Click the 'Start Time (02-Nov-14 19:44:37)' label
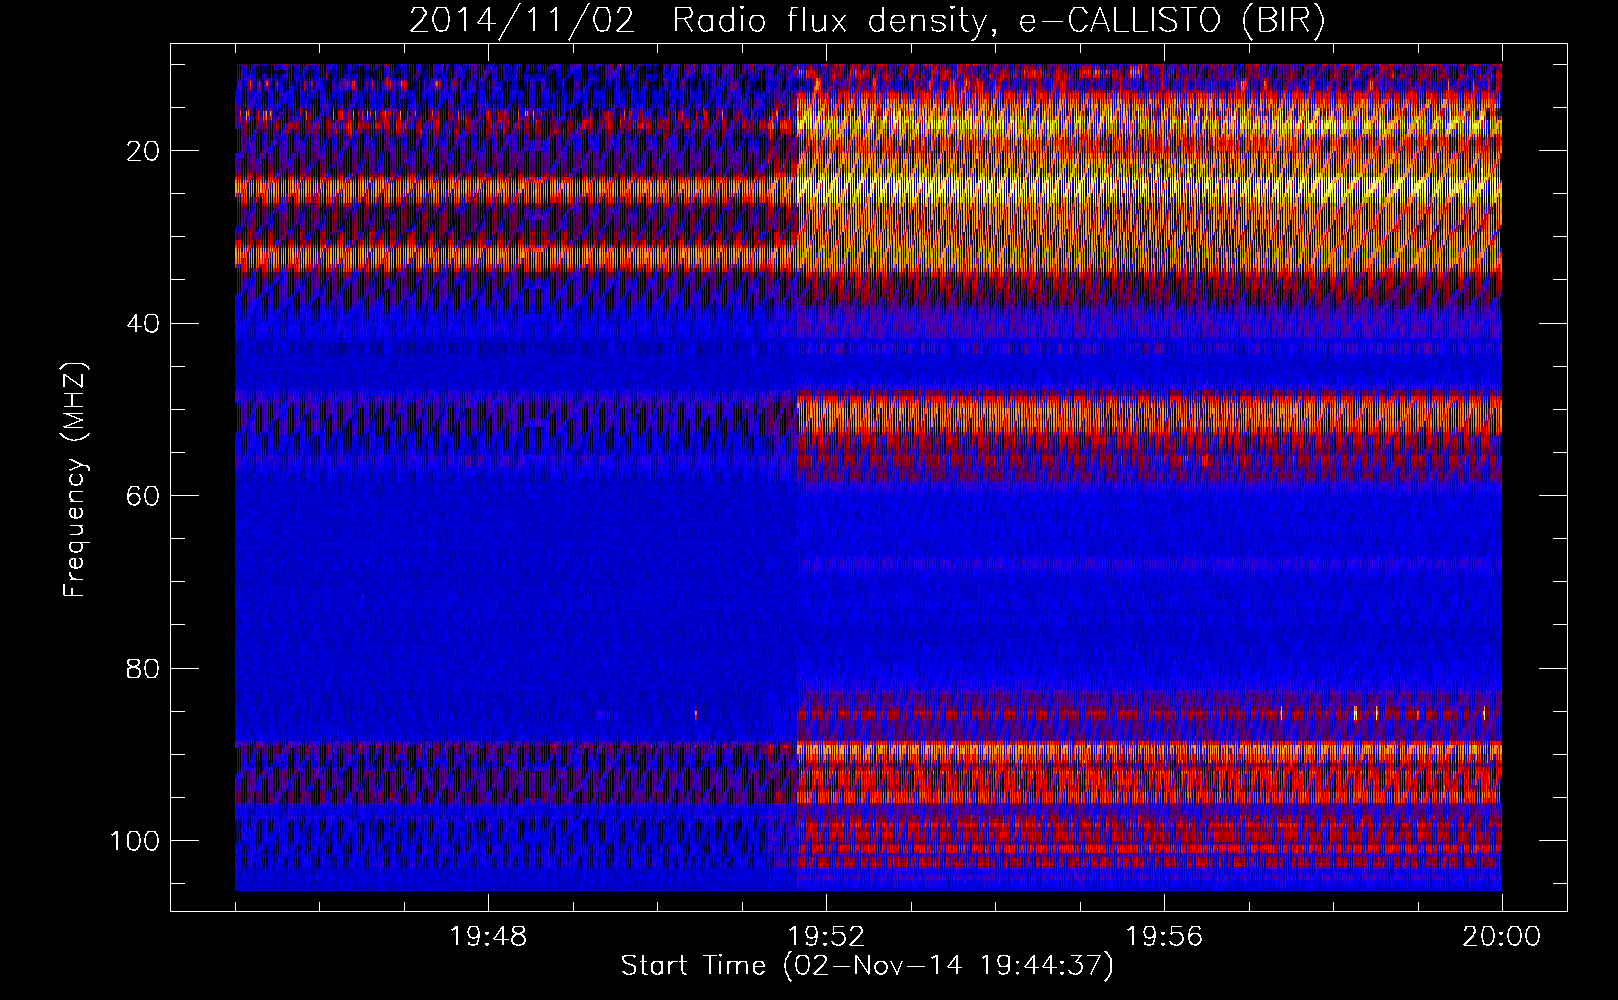Screen dimensions: 1618x1000 pos(867,966)
